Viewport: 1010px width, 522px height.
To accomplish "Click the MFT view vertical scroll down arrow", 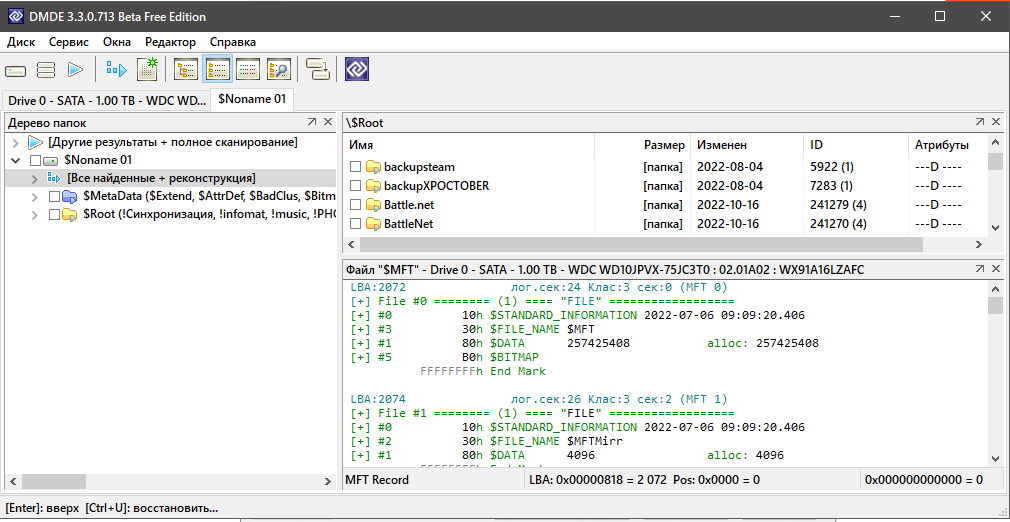I will click(x=995, y=457).
